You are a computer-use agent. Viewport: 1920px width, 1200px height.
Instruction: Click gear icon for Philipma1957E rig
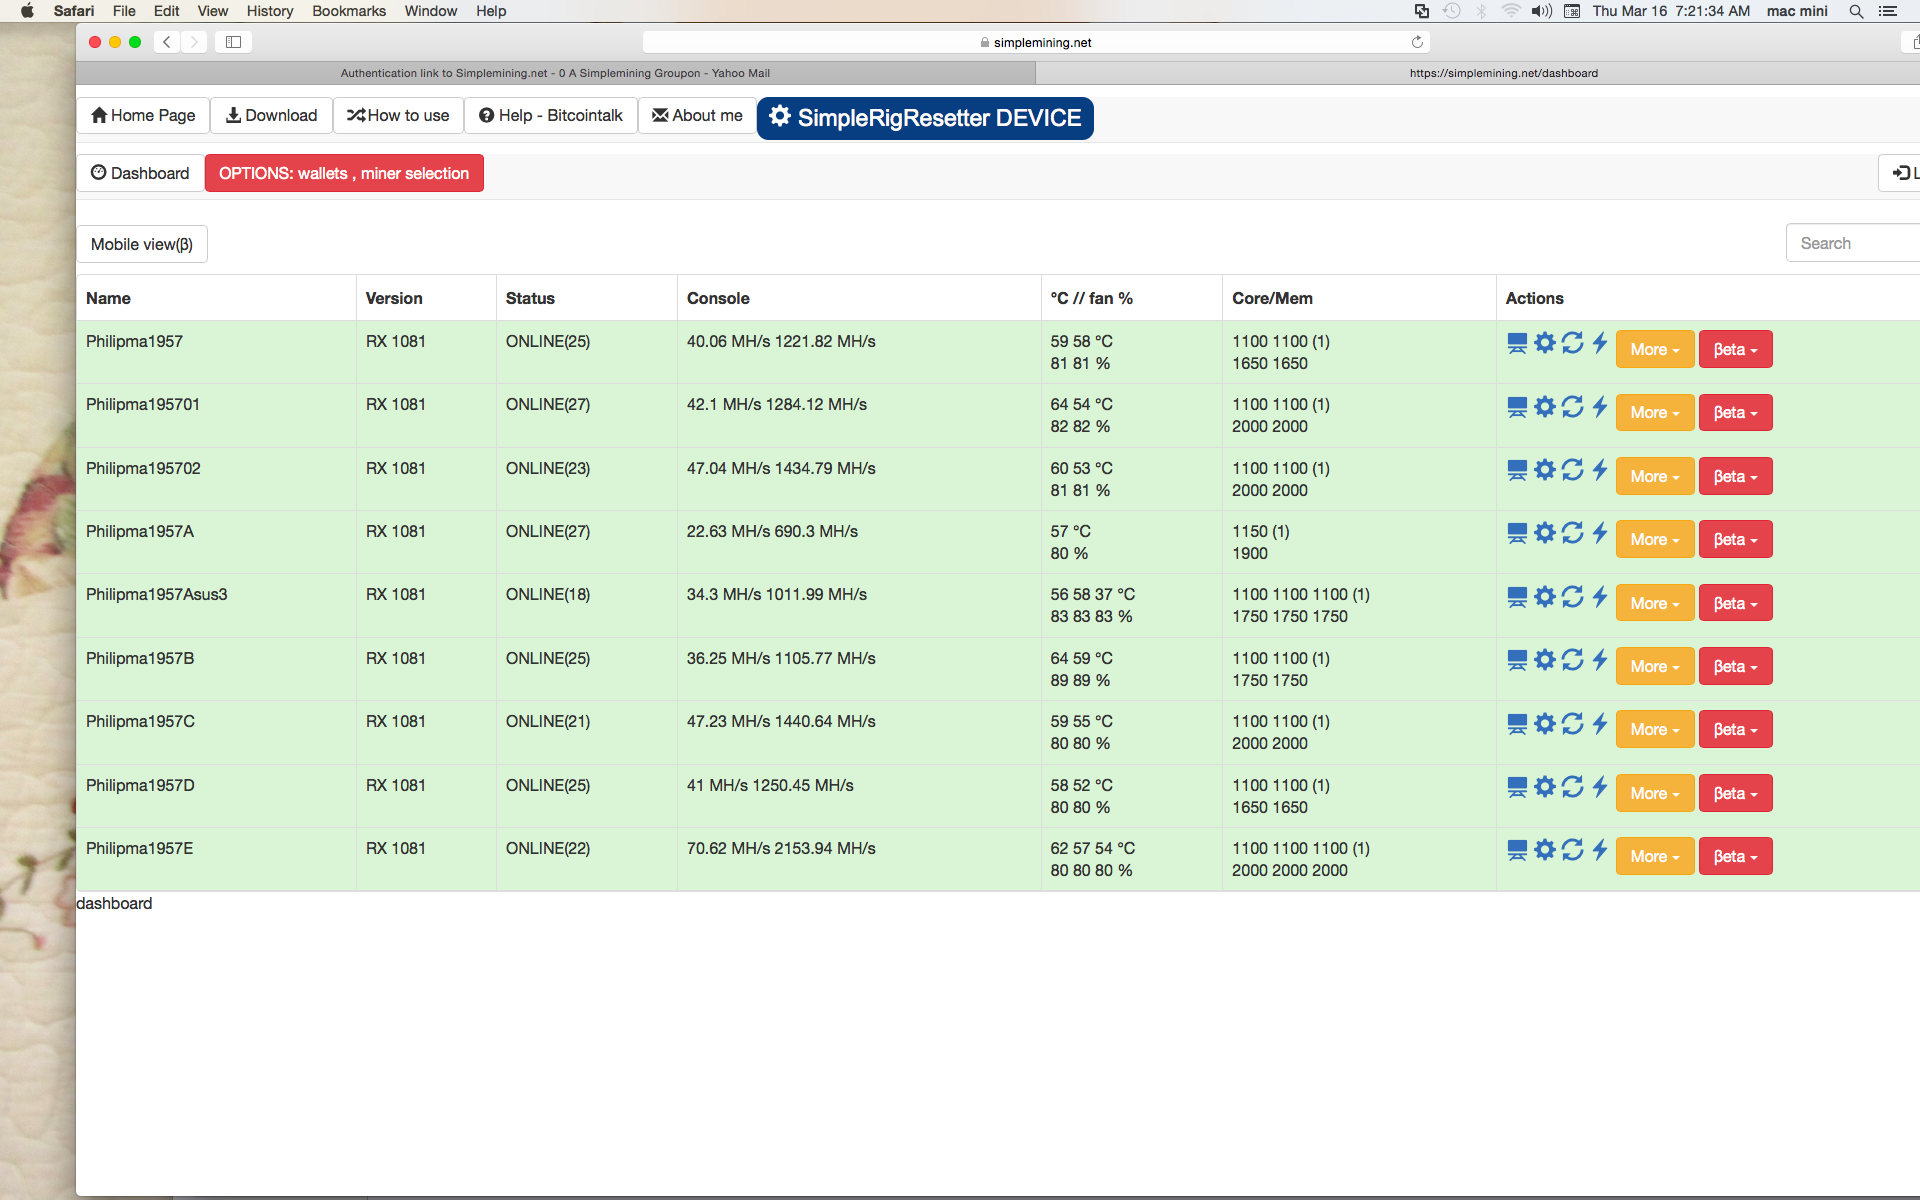(1545, 850)
